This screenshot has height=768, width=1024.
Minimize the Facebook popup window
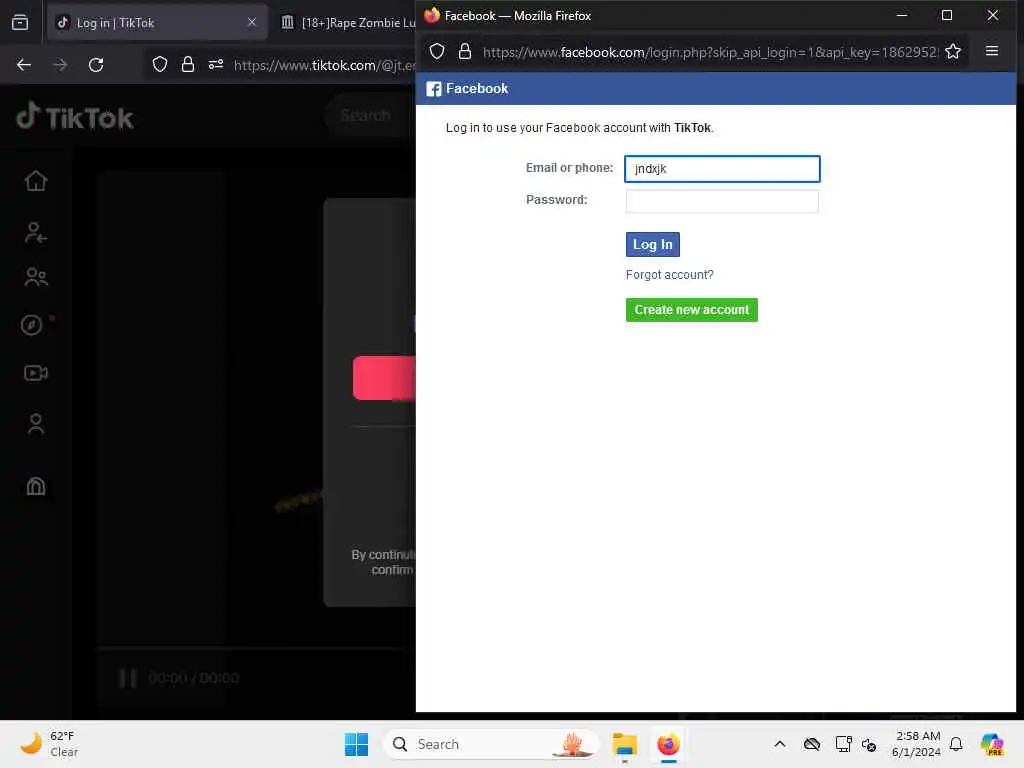tap(902, 15)
